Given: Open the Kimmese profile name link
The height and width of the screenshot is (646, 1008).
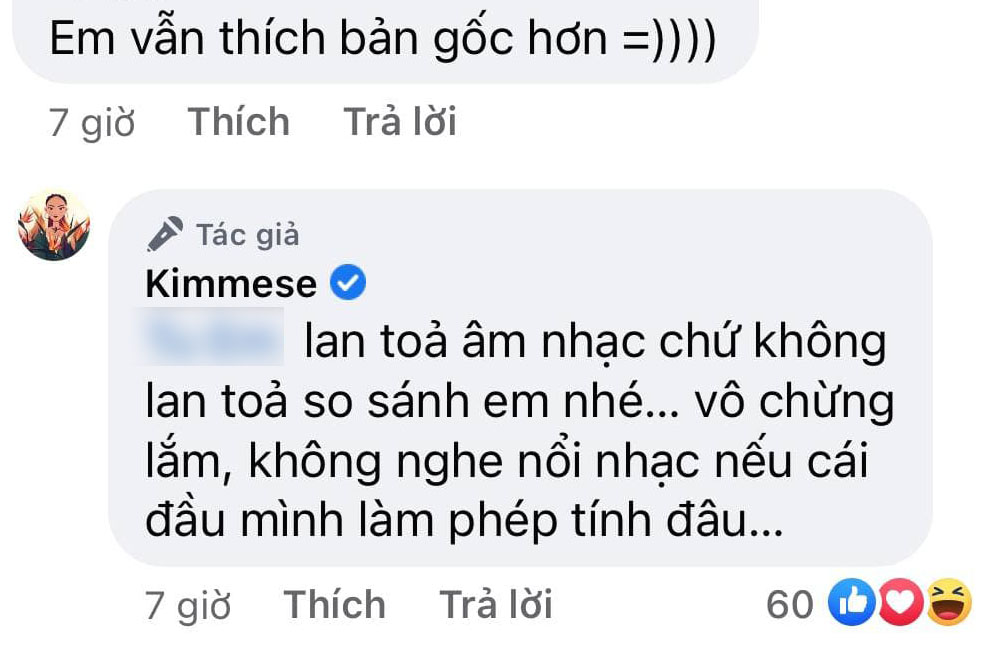Looking at the screenshot, I should [x=231, y=283].
